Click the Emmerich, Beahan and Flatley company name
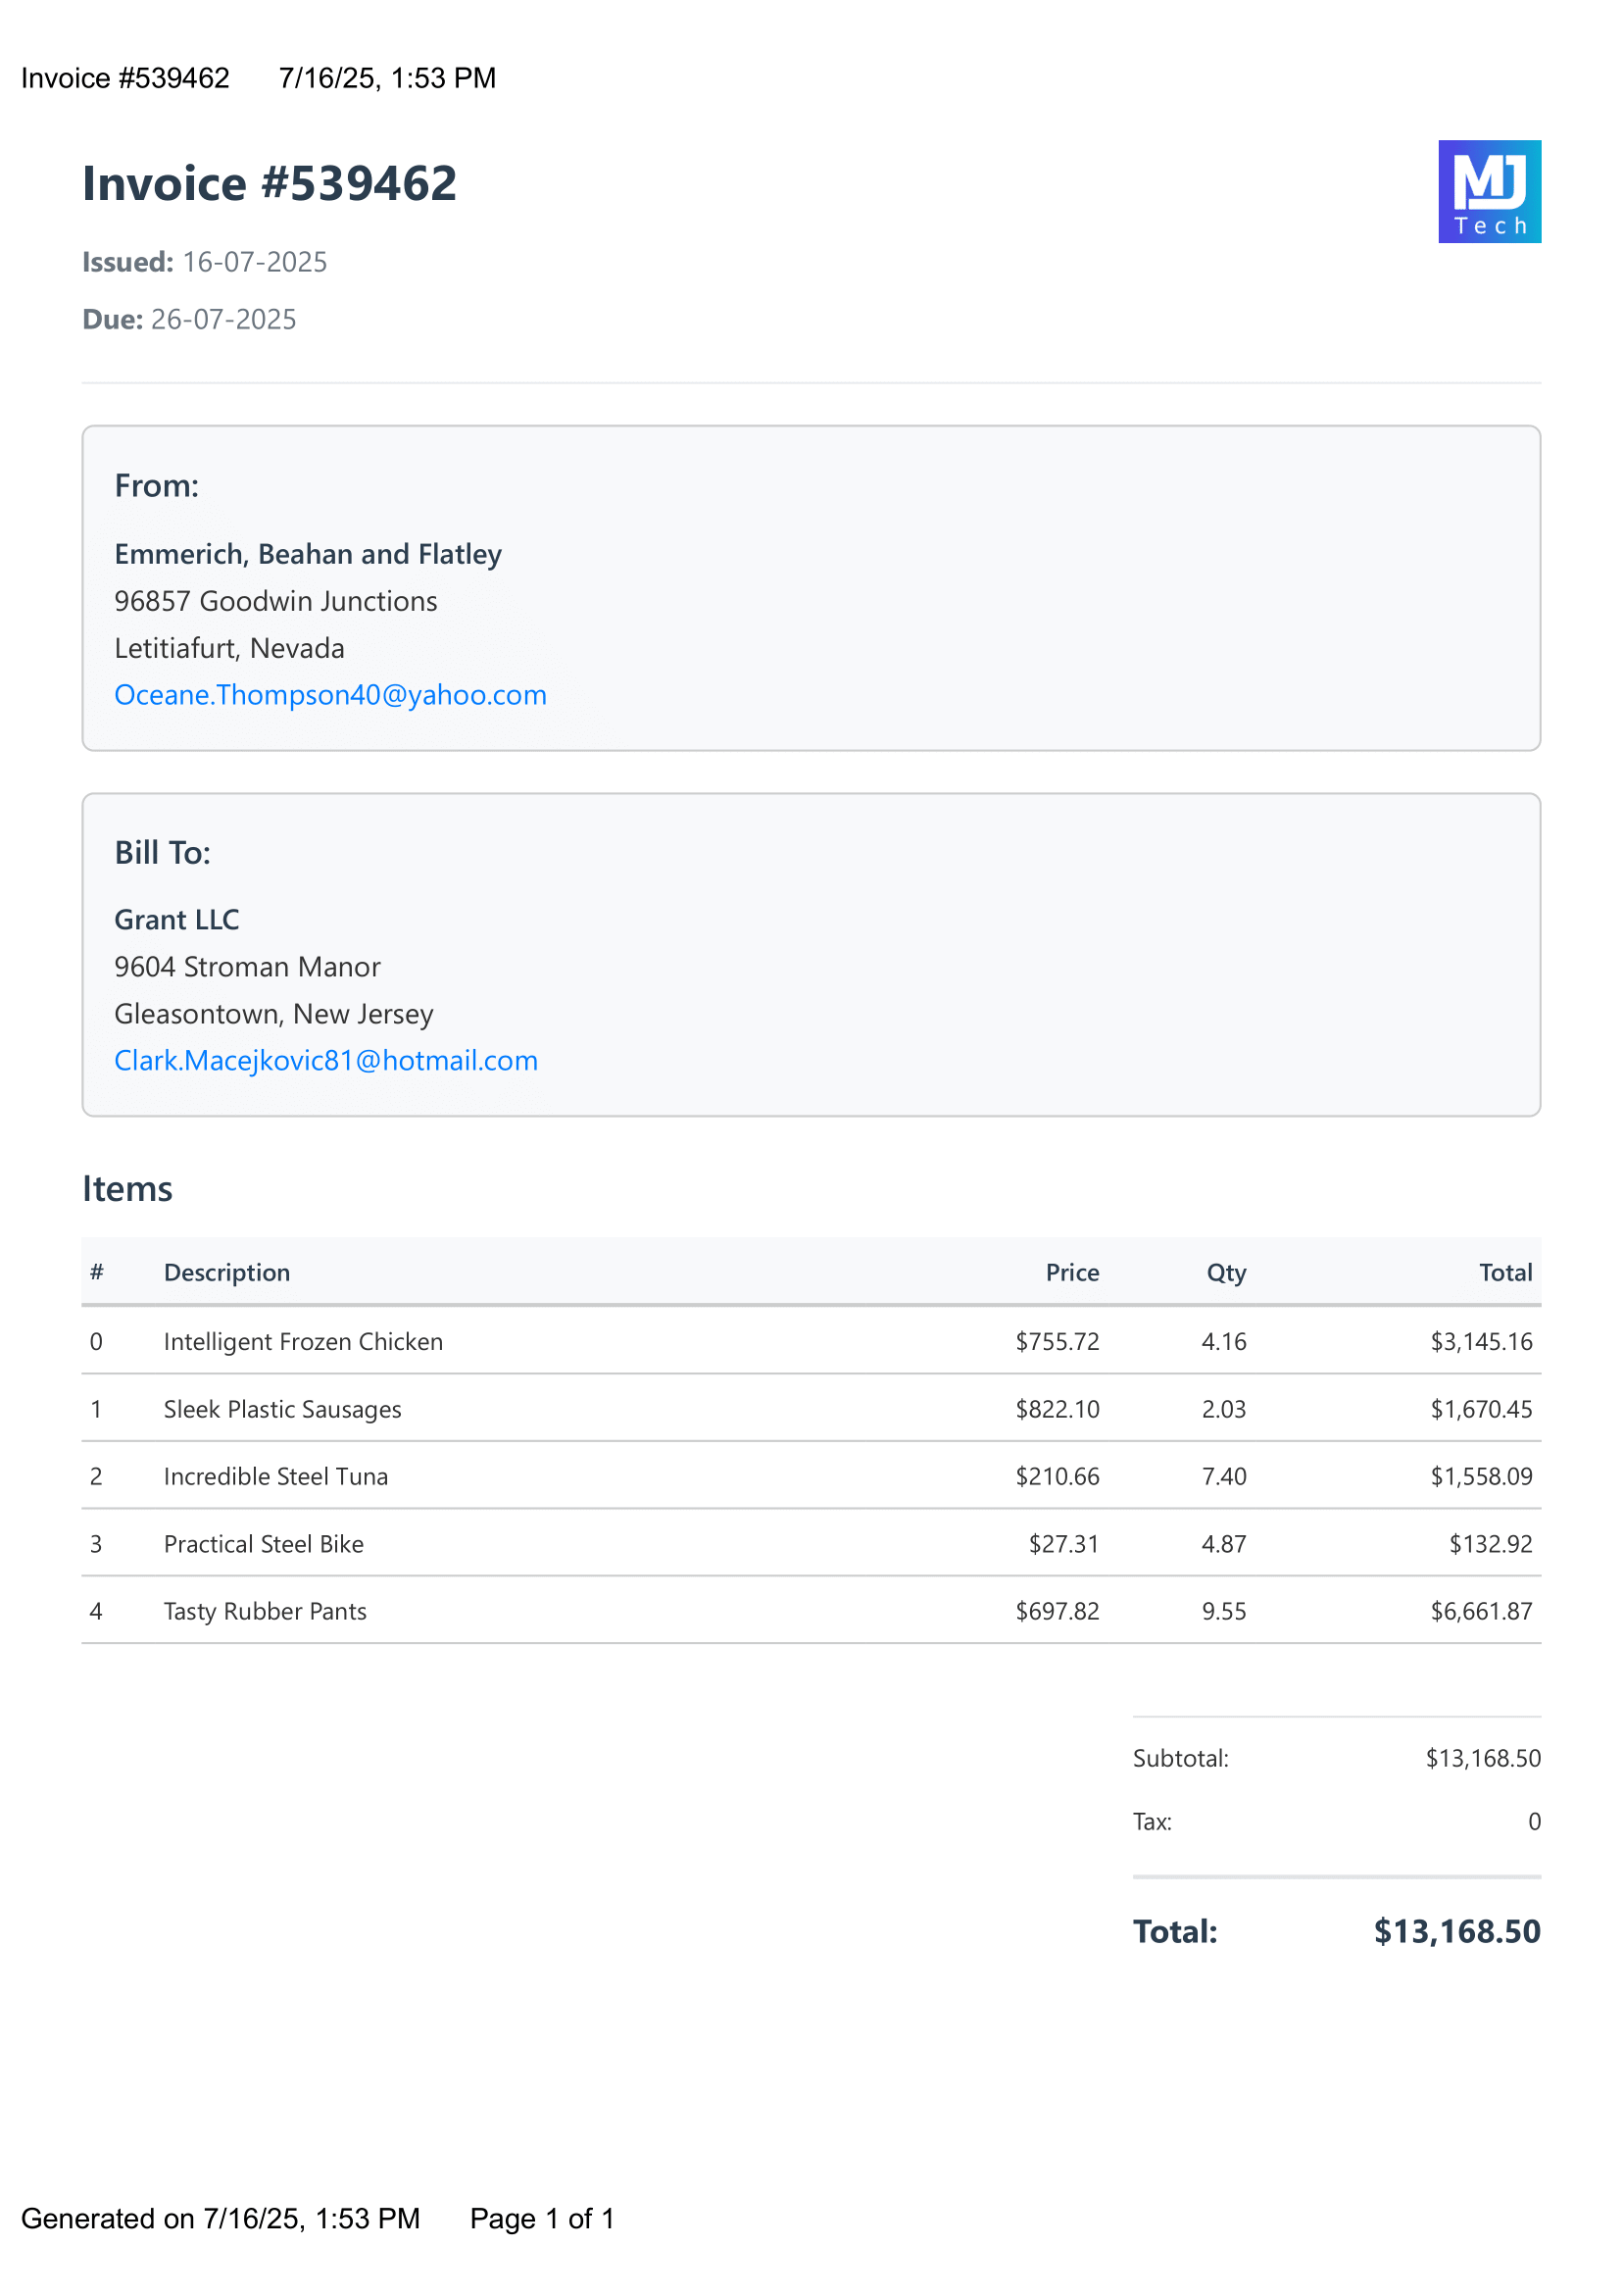This screenshot has width=1623, height=2296. pyautogui.click(x=308, y=554)
